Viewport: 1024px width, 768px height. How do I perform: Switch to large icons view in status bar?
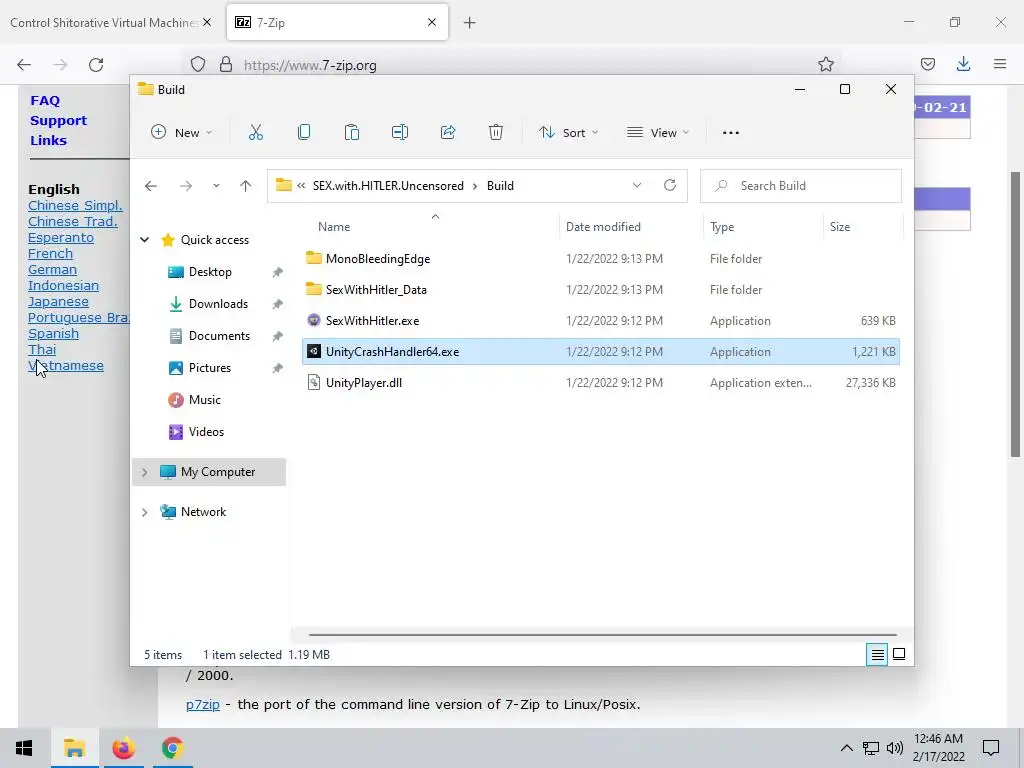pos(899,654)
